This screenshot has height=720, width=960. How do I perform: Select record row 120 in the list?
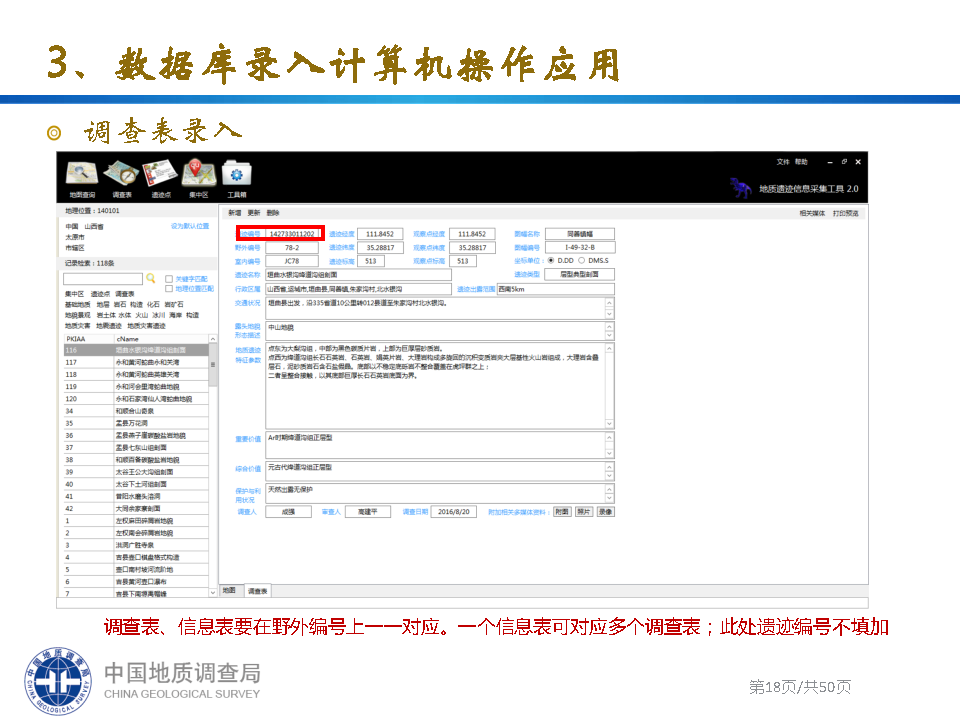136,399
